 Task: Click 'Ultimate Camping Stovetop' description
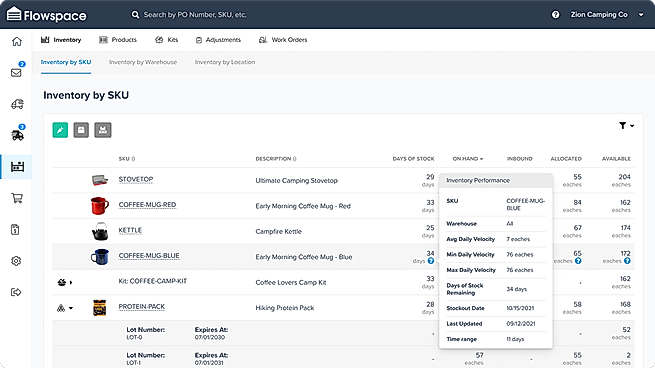click(297, 181)
